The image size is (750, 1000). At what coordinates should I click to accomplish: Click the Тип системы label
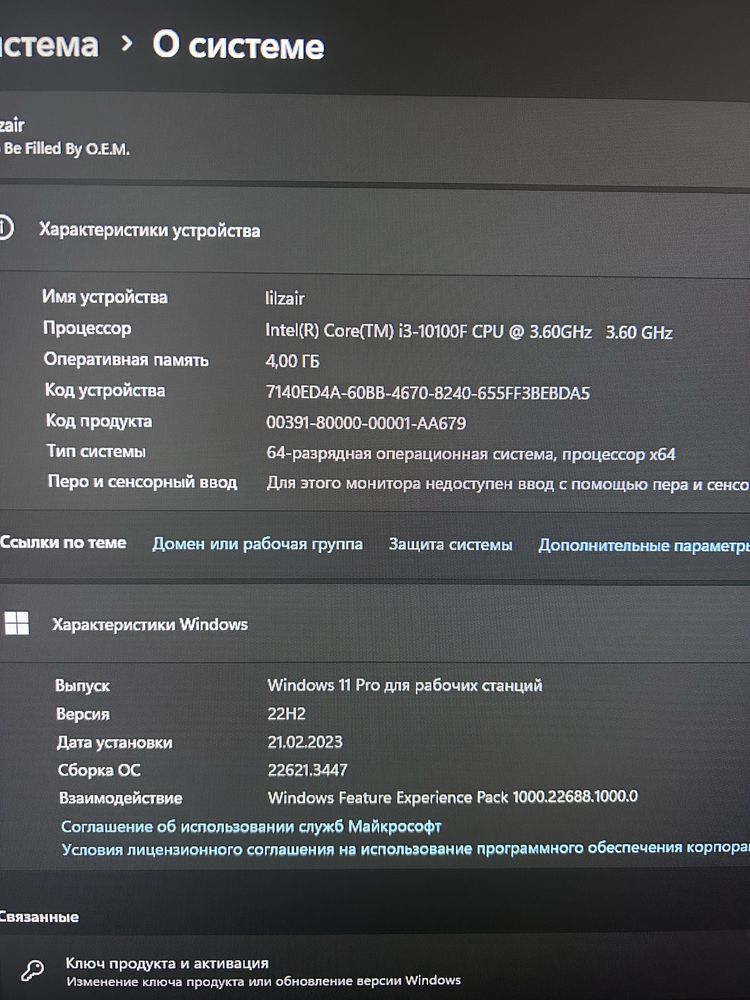[x=96, y=451]
